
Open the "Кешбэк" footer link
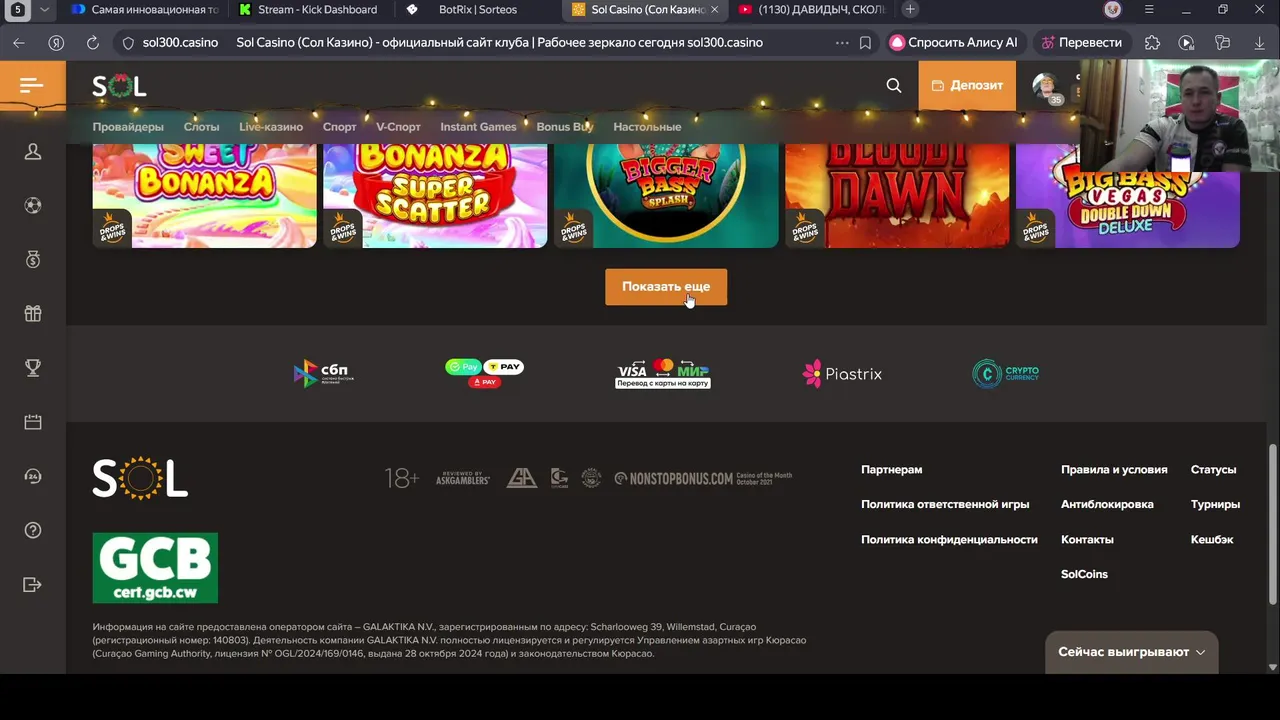pyautogui.click(x=1212, y=539)
